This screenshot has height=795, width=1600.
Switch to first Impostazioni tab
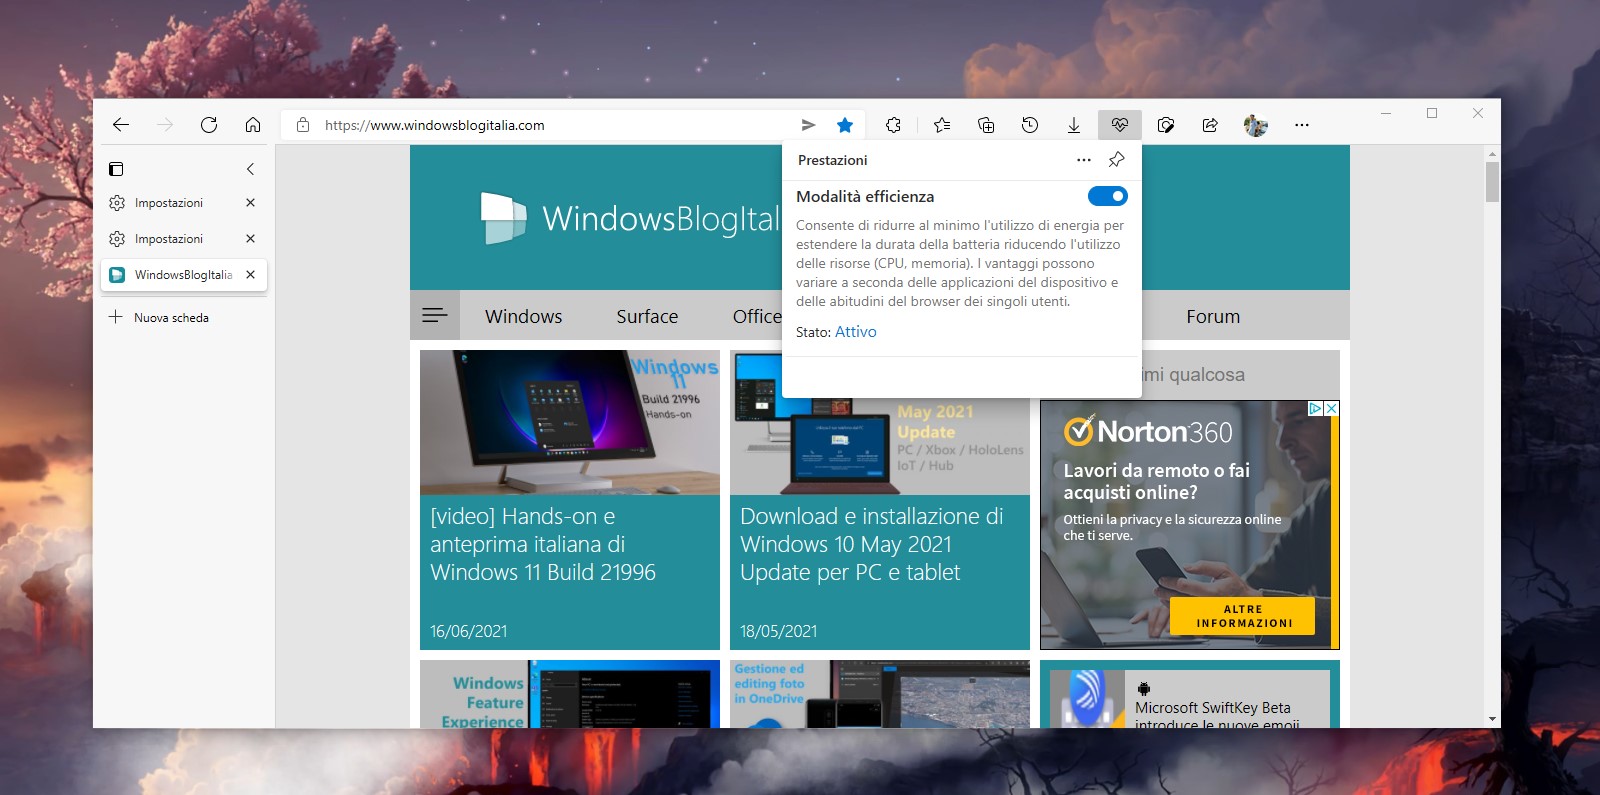point(169,203)
